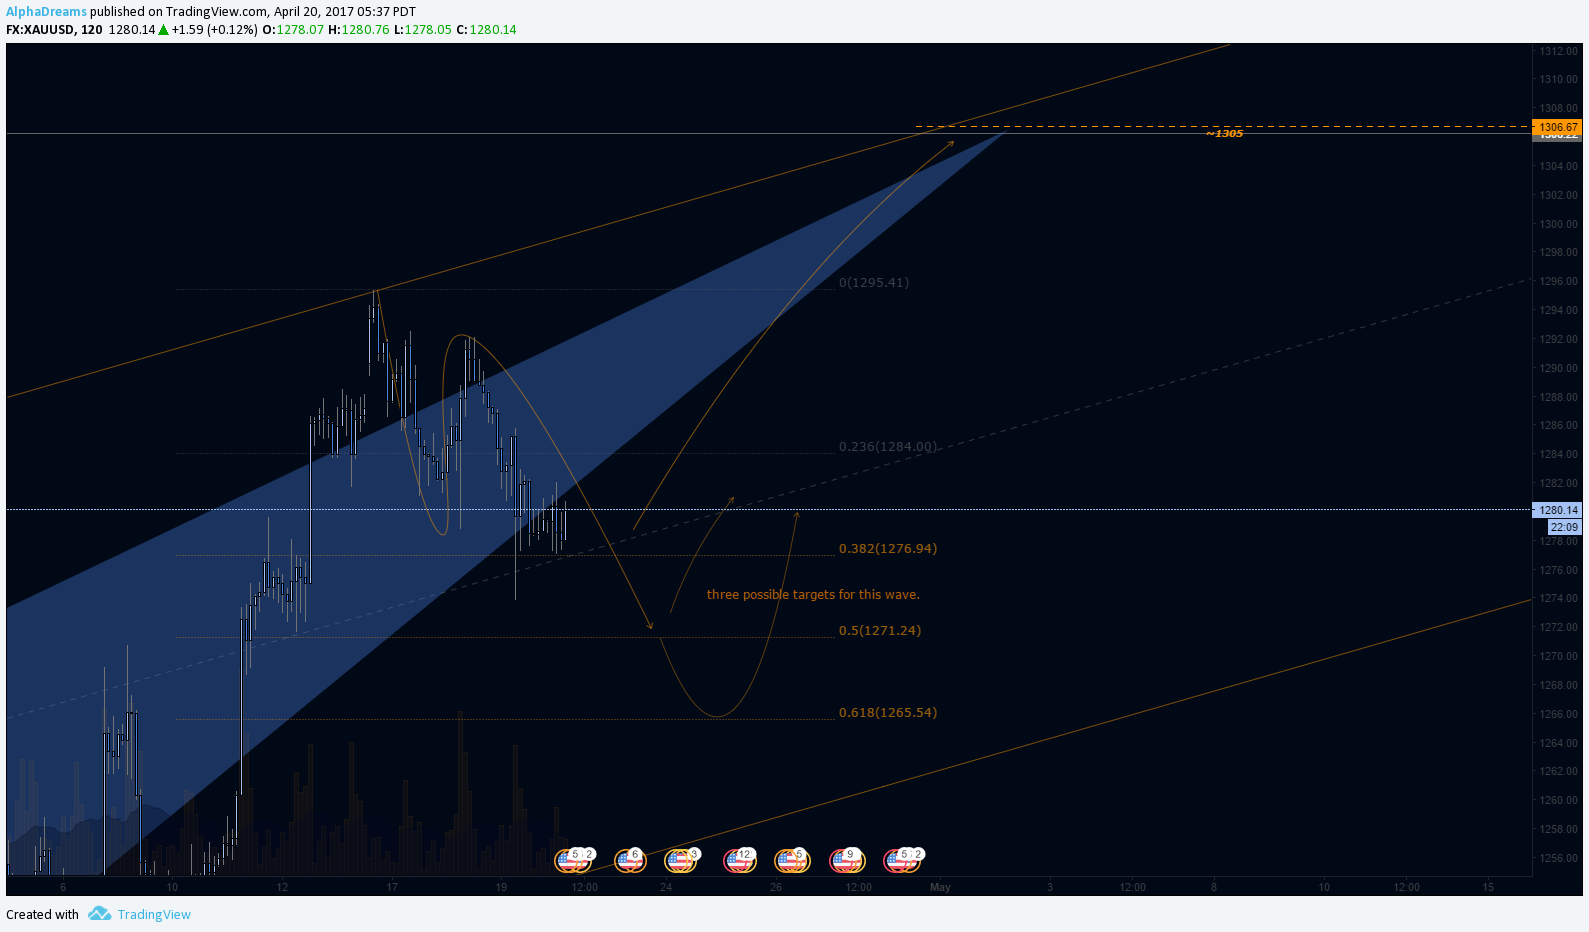Click the 120 interval label in header
This screenshot has width=1589, height=932.
(x=92, y=29)
